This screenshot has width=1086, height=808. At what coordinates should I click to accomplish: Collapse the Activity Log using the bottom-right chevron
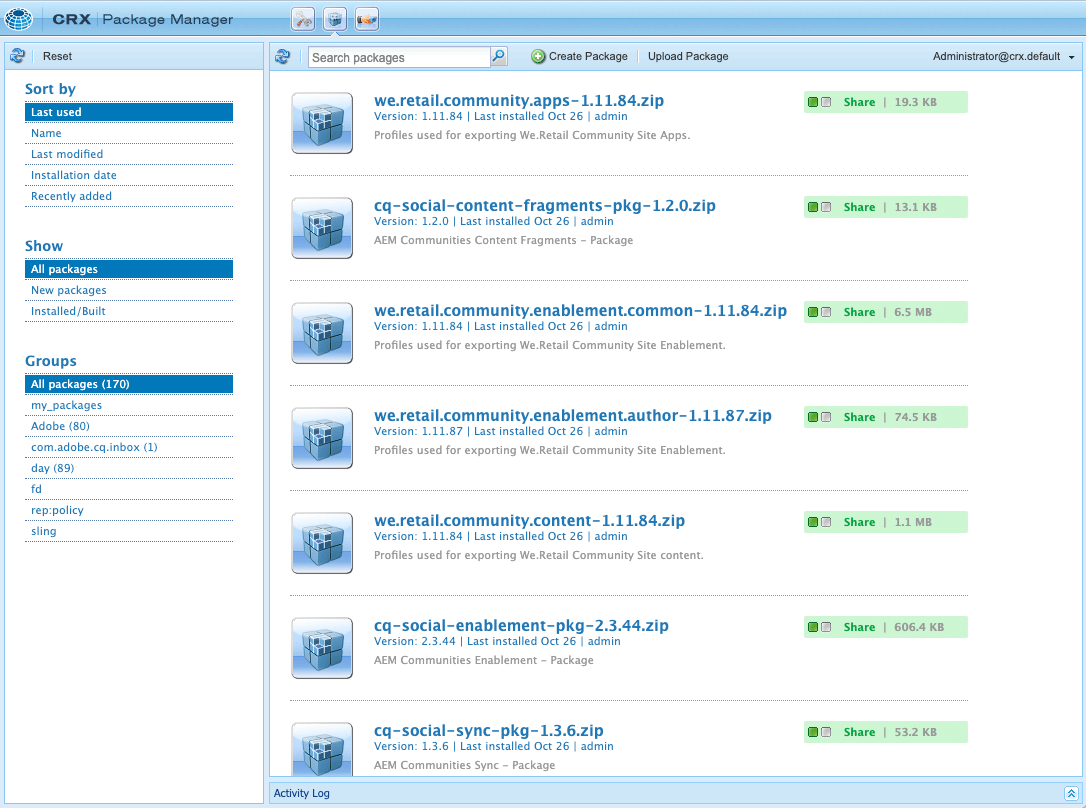coord(1072,793)
